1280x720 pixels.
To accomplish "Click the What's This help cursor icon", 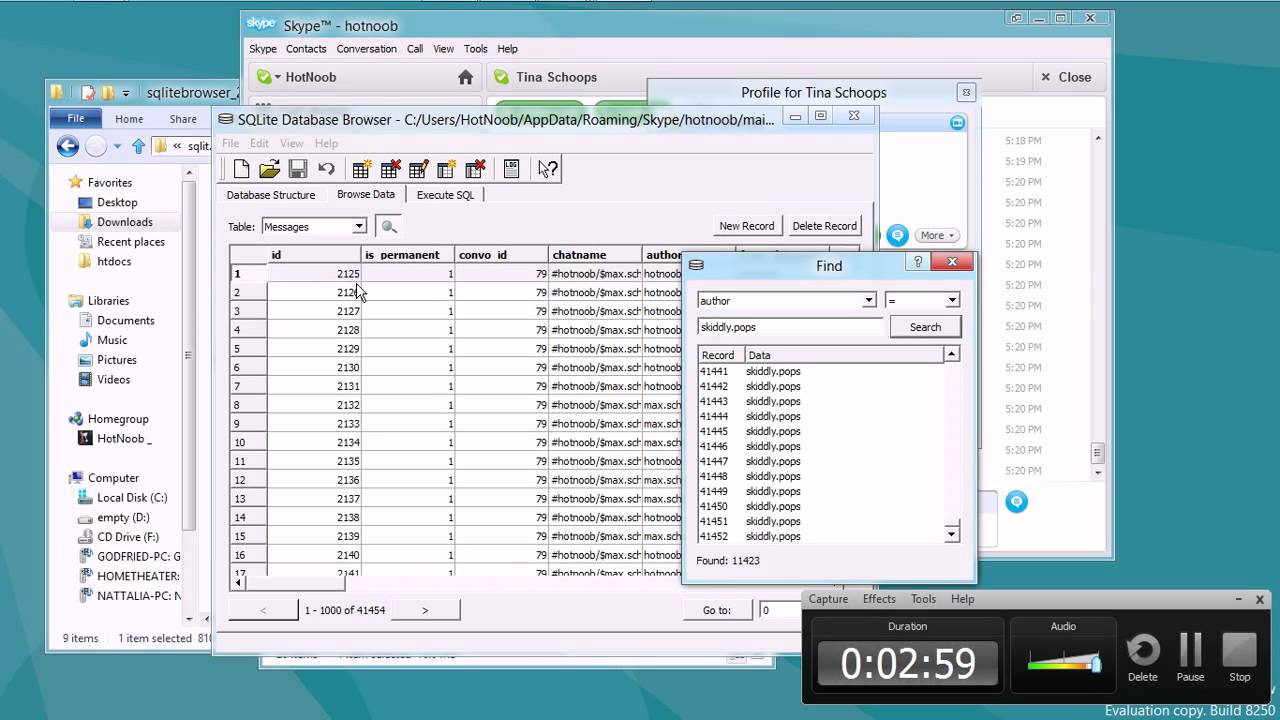I will tap(547, 169).
